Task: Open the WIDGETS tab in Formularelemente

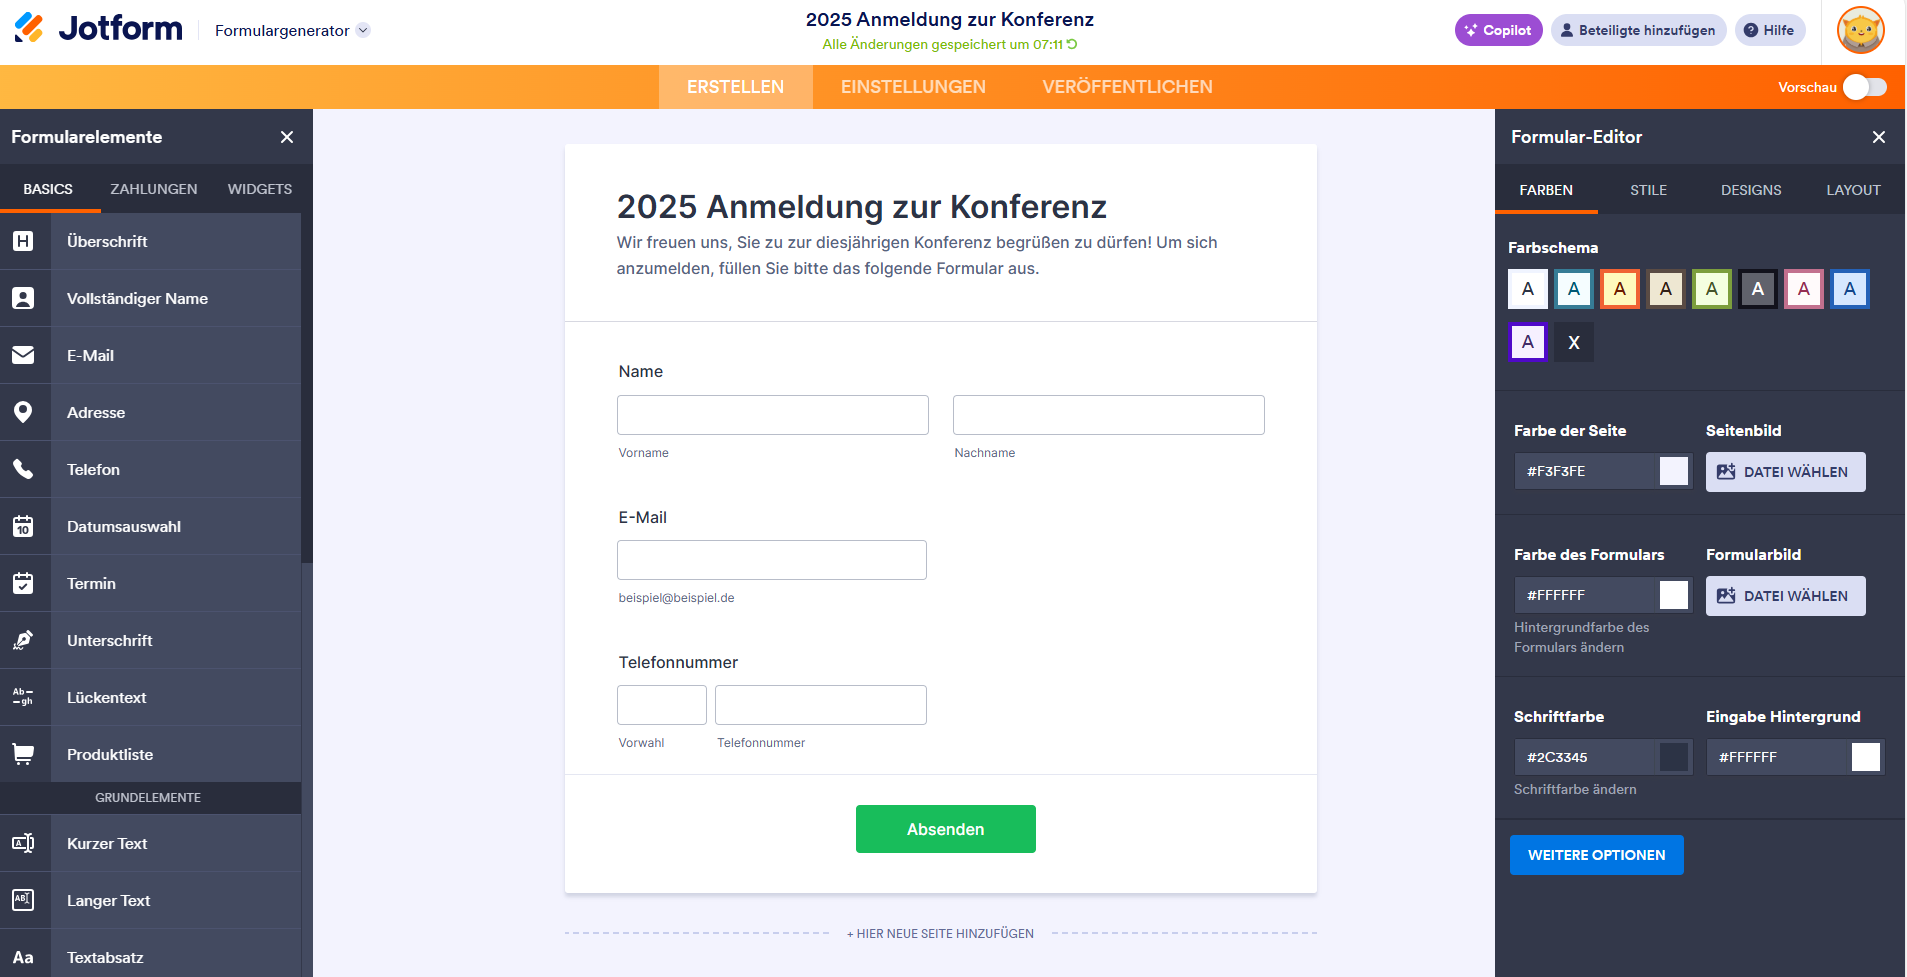Action: pyautogui.click(x=260, y=189)
